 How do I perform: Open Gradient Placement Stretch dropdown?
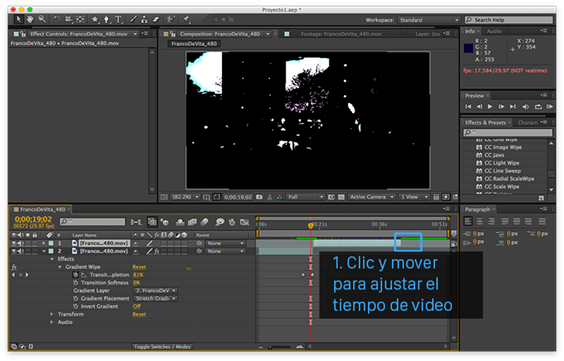click(155, 298)
